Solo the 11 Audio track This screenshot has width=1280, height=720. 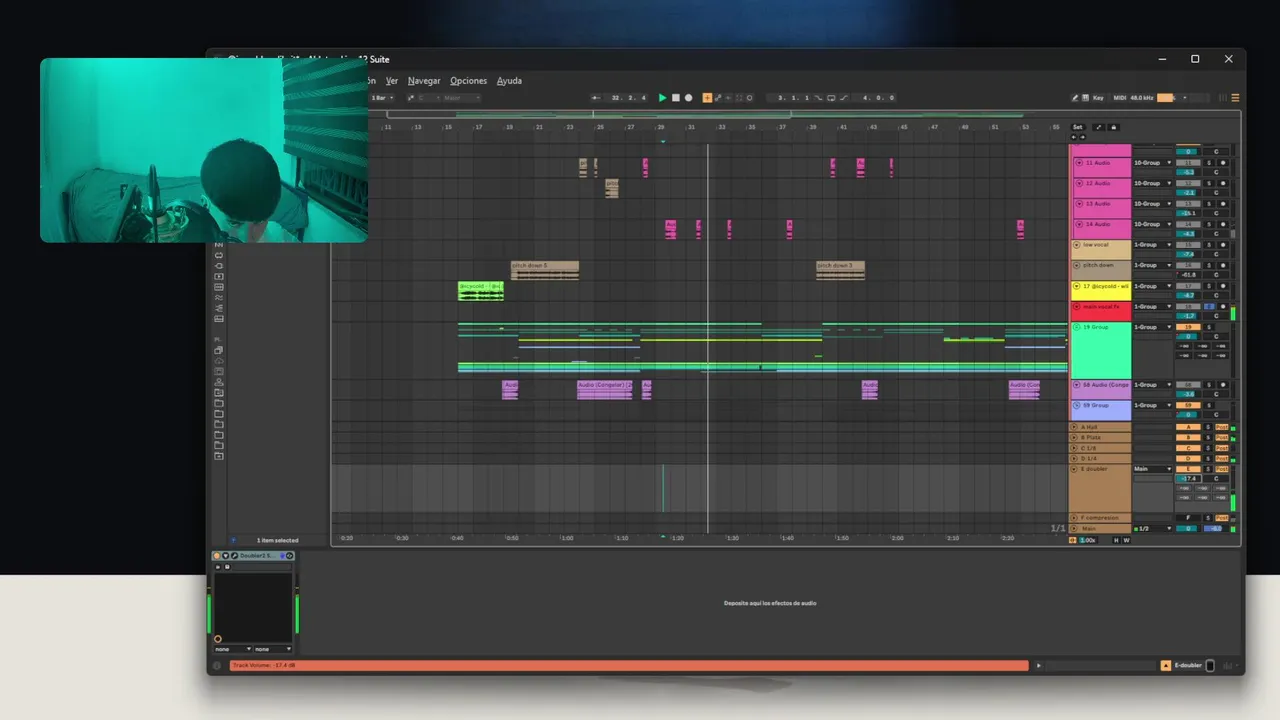pyautogui.click(x=1208, y=162)
